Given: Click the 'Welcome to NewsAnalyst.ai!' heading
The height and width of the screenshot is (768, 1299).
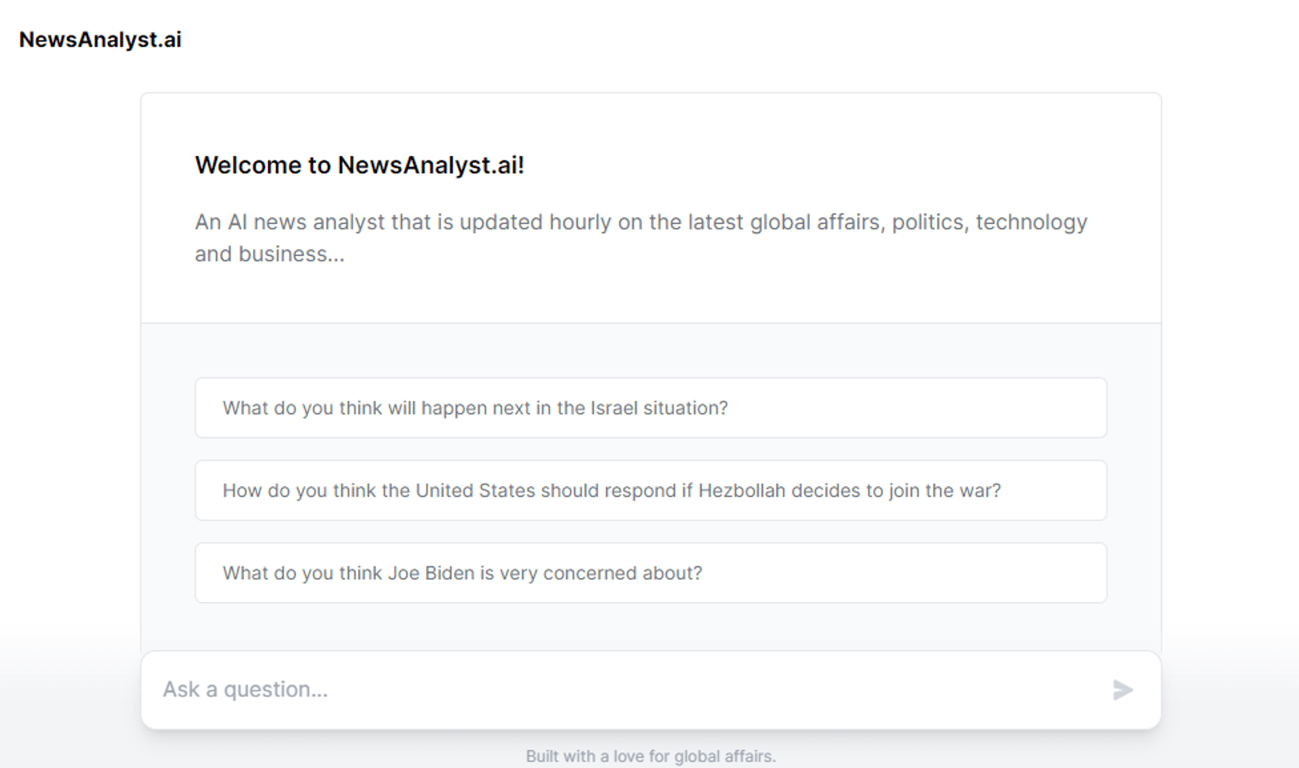Looking at the screenshot, I should 360,165.
